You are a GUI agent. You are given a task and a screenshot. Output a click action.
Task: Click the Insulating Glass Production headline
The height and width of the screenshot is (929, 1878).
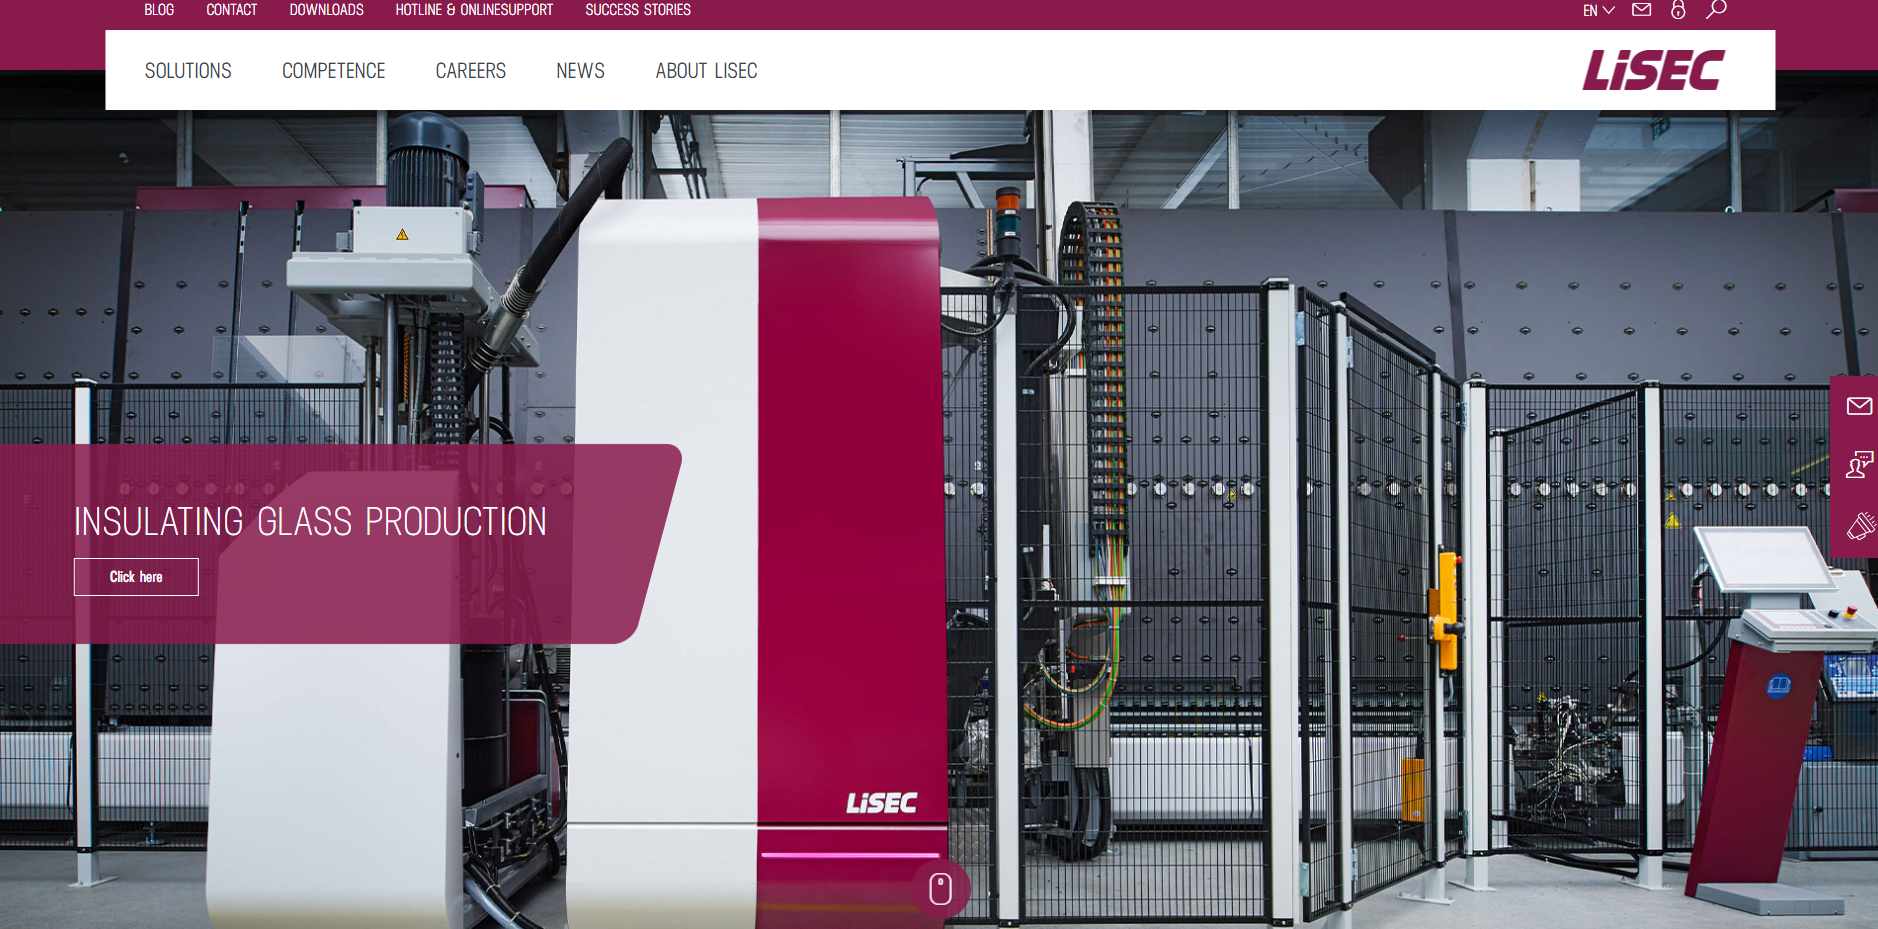coord(310,522)
